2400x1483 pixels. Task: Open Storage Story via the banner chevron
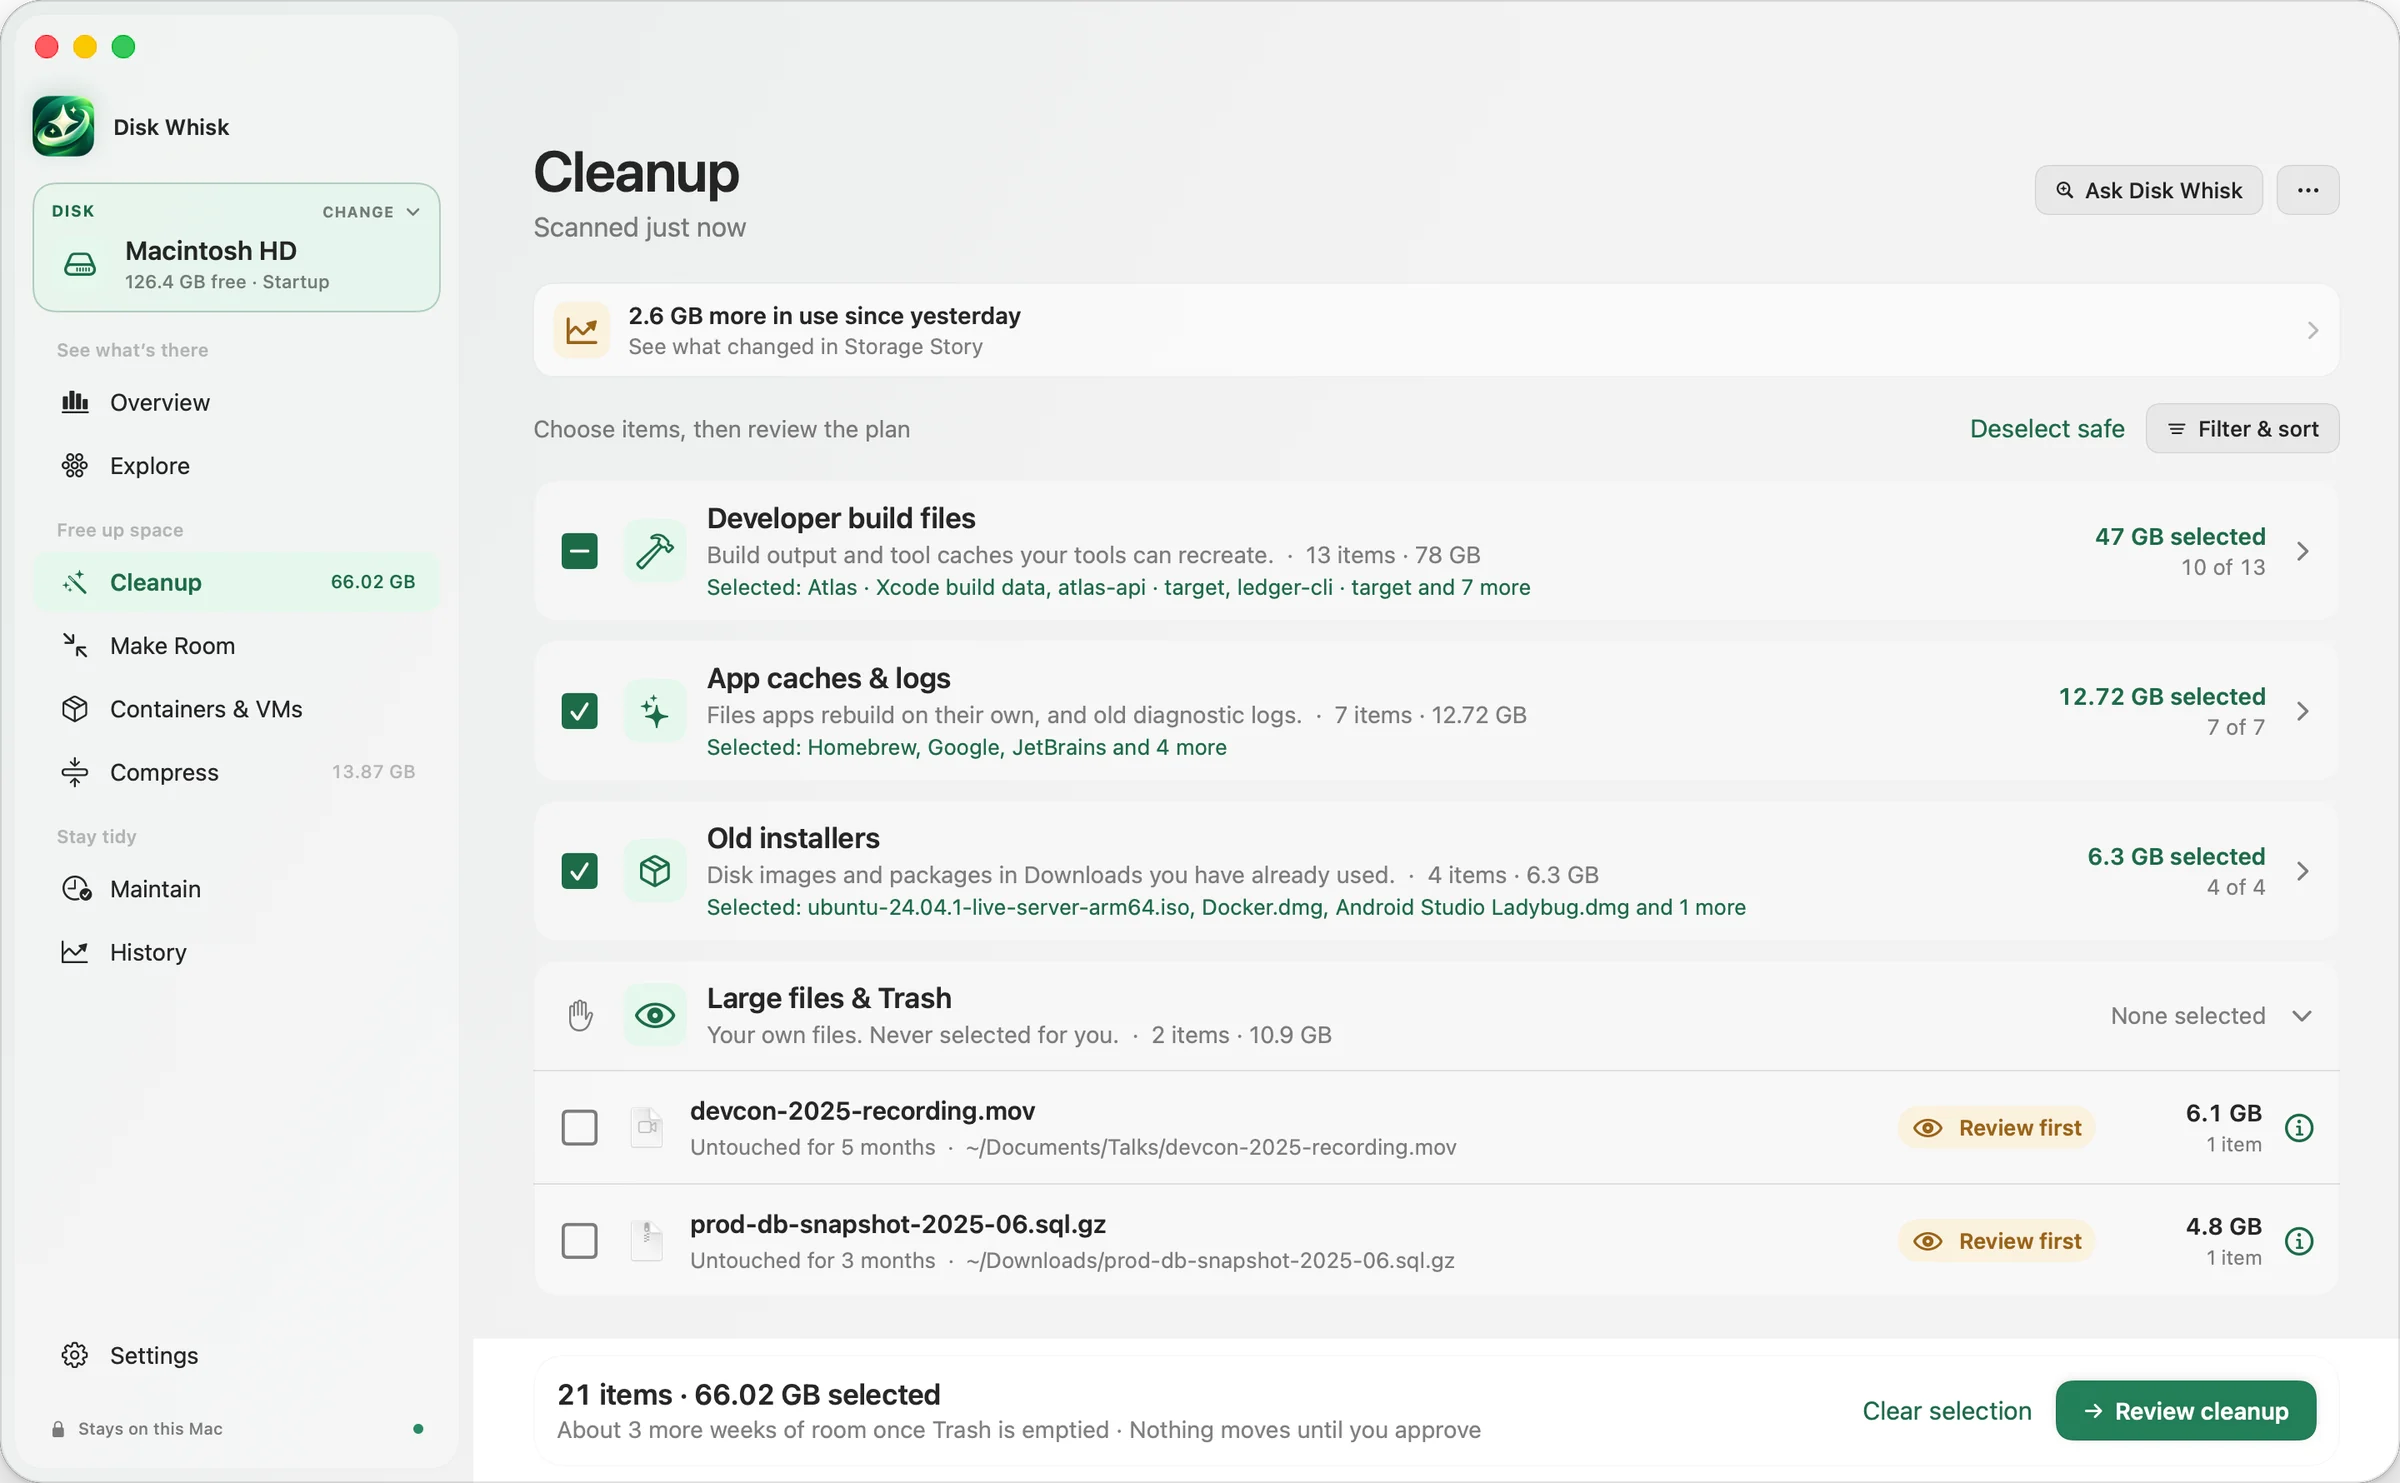click(2313, 330)
